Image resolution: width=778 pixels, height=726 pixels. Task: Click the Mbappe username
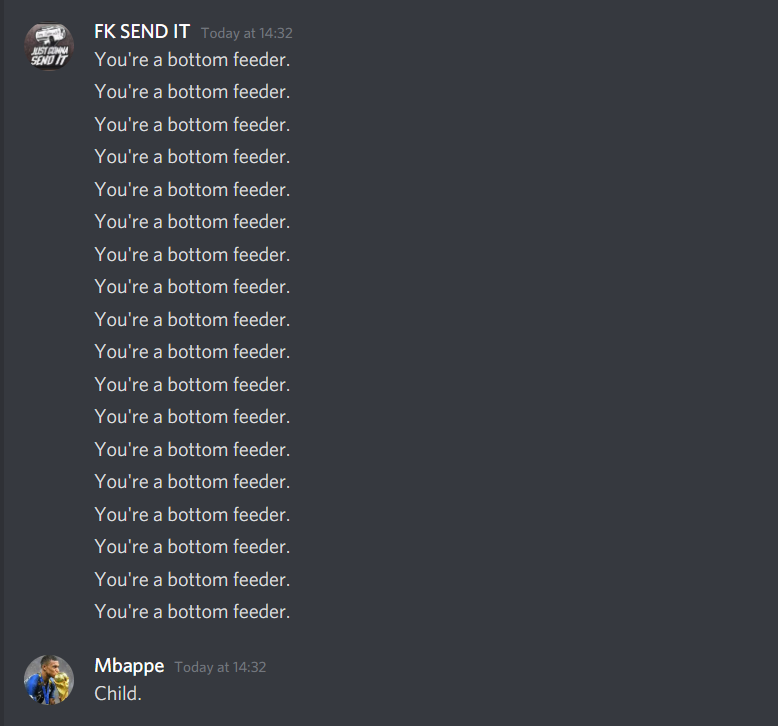[x=129, y=666]
